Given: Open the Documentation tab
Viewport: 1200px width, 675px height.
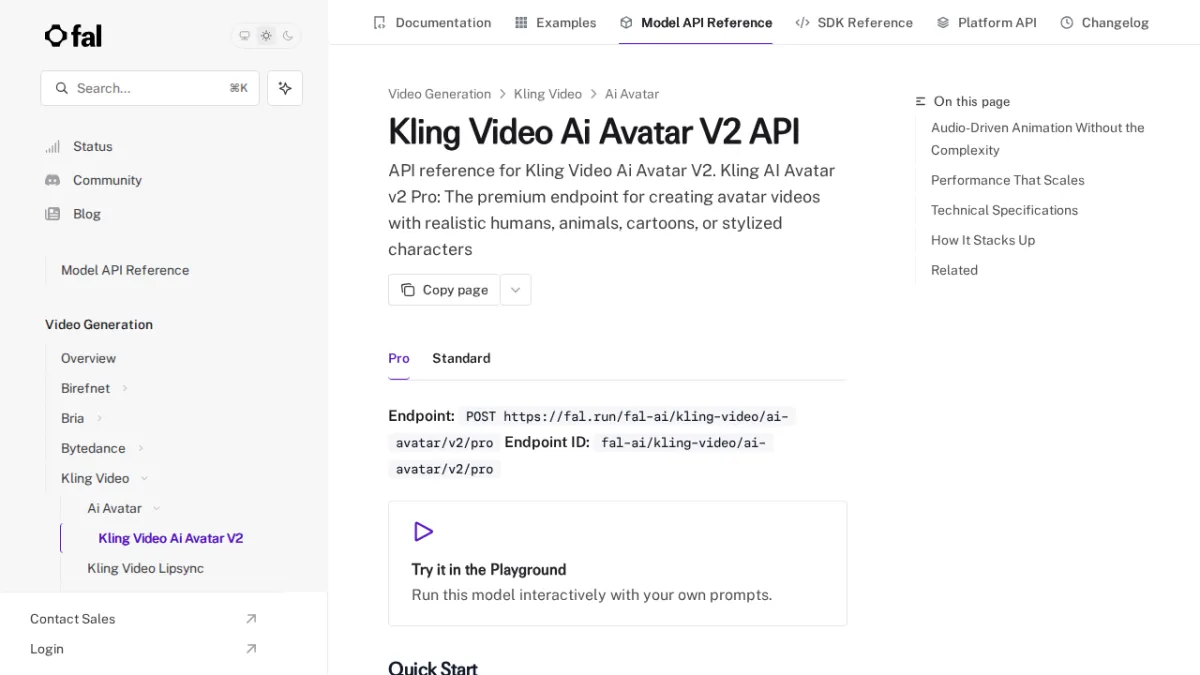Looking at the screenshot, I should pos(432,22).
